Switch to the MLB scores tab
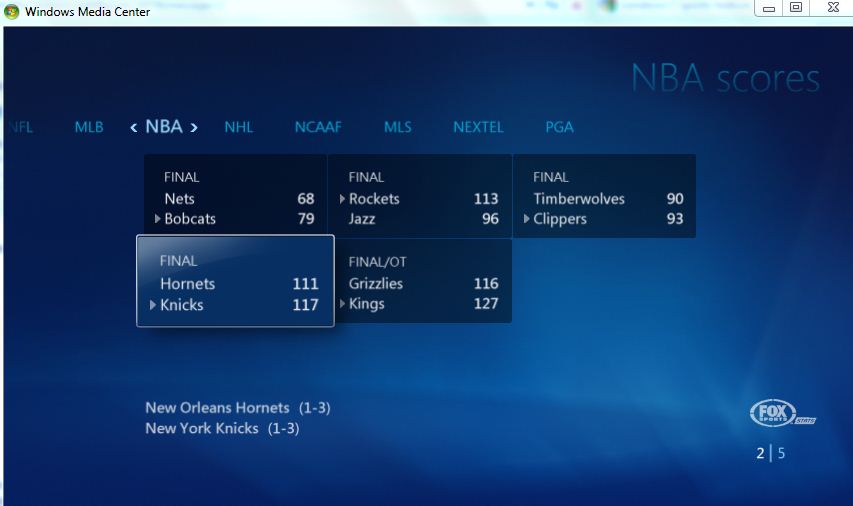Image resolution: width=853 pixels, height=506 pixels. tap(89, 127)
